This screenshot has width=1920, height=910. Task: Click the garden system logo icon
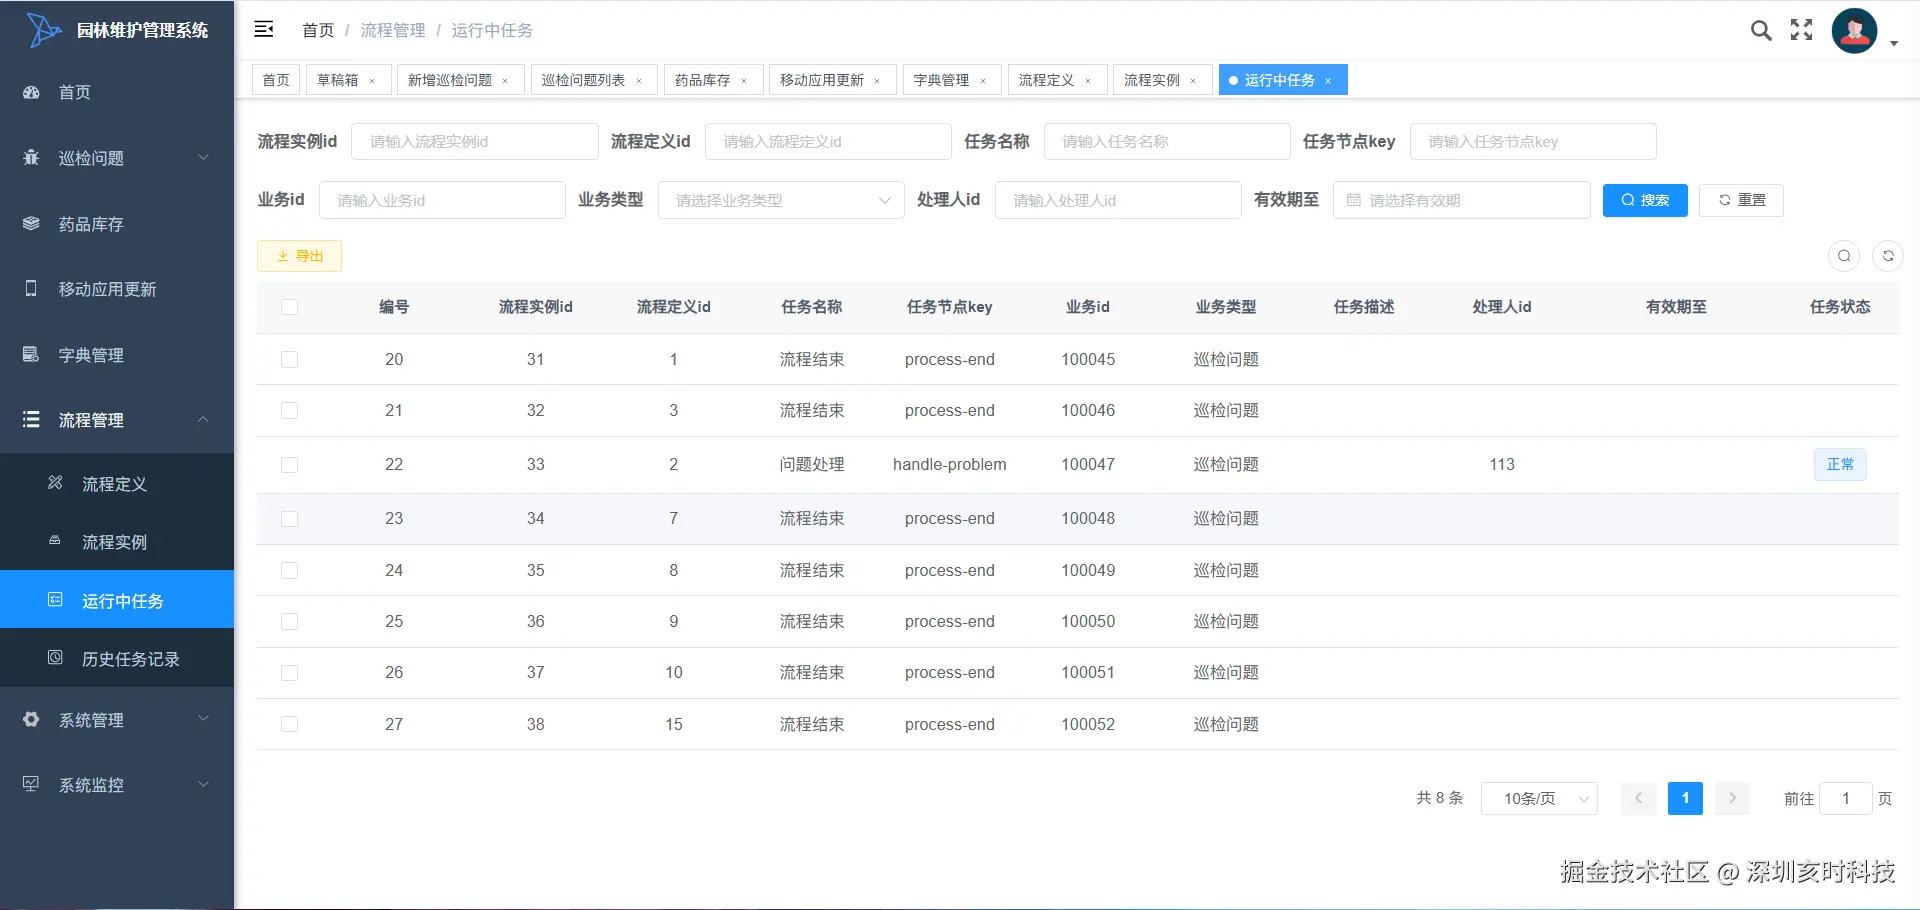[x=43, y=30]
